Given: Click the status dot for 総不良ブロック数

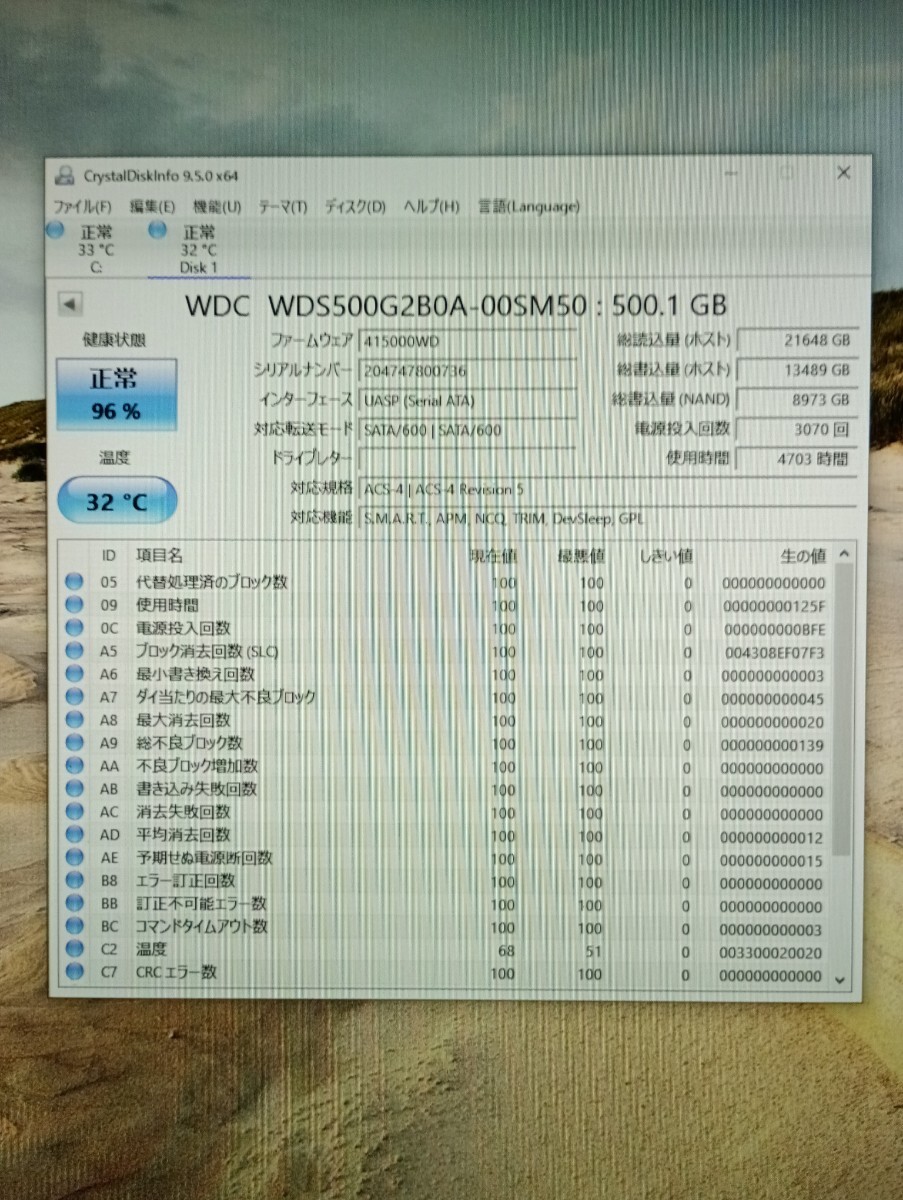Looking at the screenshot, I should [x=72, y=744].
